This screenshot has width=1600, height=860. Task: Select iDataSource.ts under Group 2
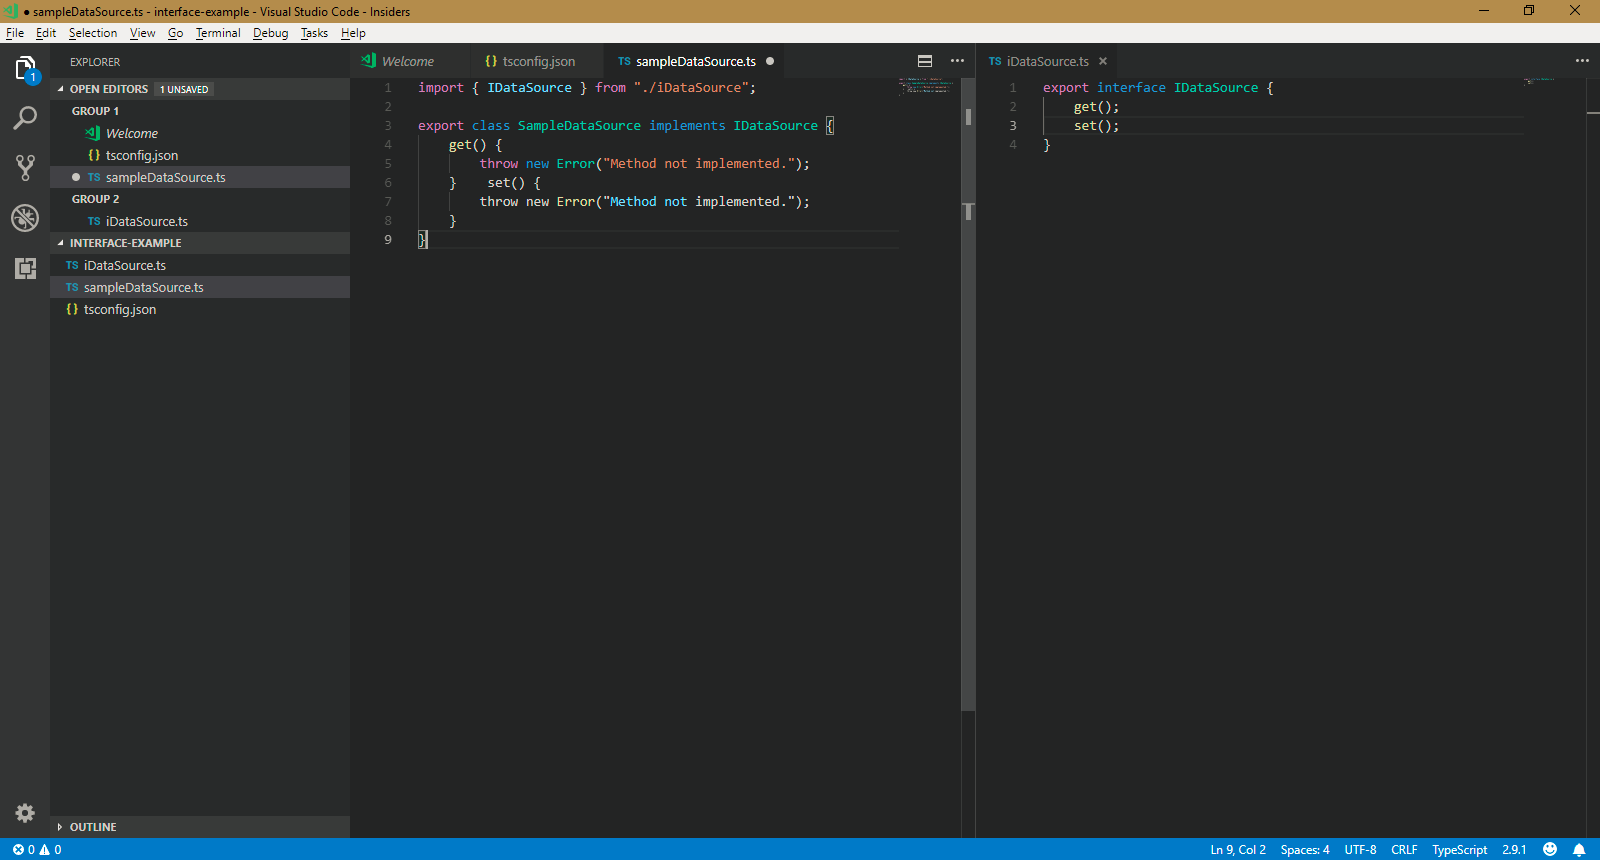200,221
